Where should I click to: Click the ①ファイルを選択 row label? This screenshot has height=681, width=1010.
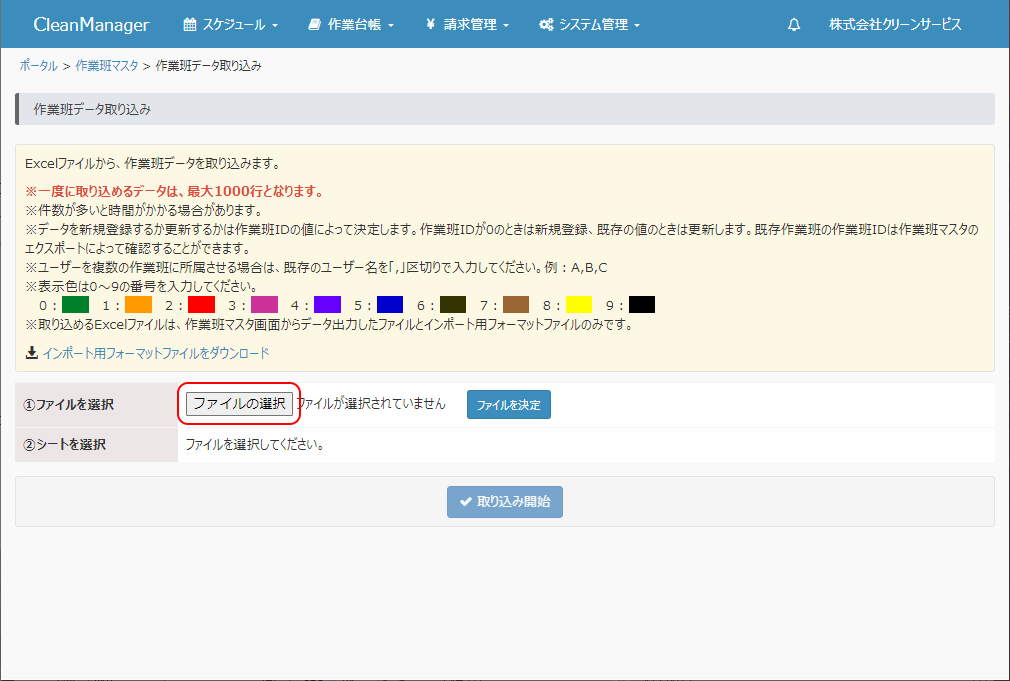pos(69,405)
